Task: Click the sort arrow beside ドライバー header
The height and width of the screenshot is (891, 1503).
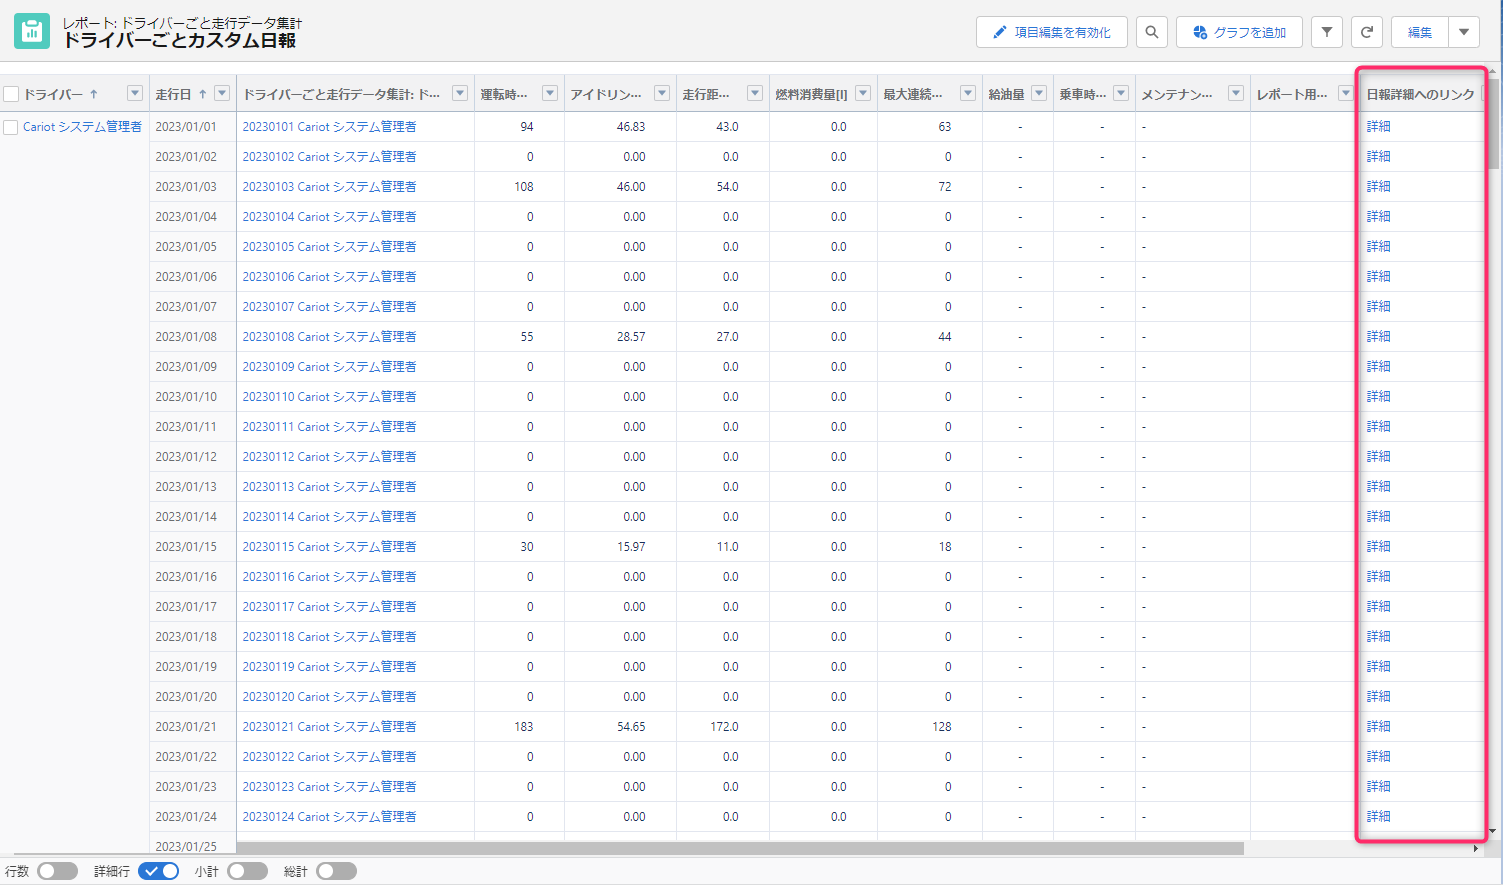Action: [94, 94]
